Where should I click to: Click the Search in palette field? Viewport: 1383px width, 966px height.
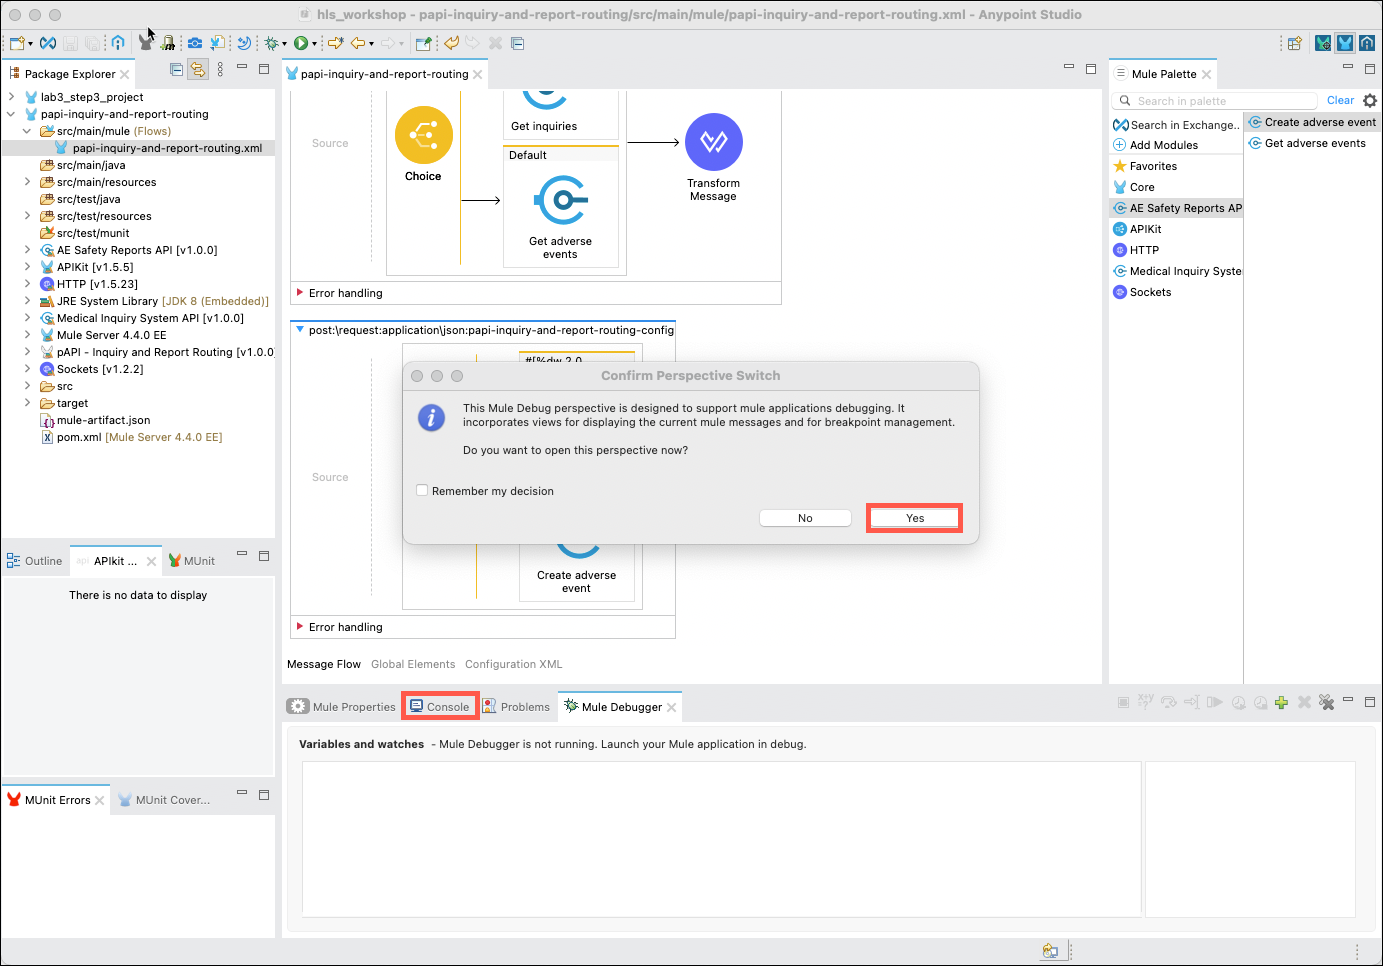pos(1214,101)
